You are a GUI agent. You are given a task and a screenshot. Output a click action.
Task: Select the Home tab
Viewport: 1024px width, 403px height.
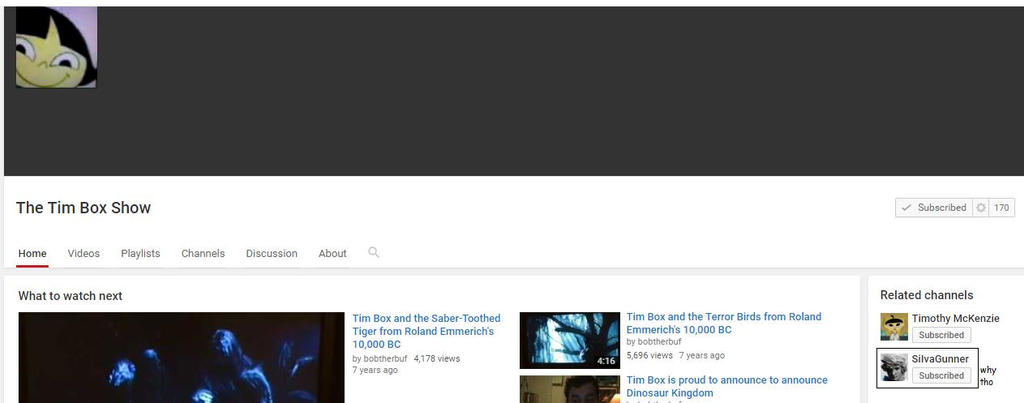click(32, 253)
